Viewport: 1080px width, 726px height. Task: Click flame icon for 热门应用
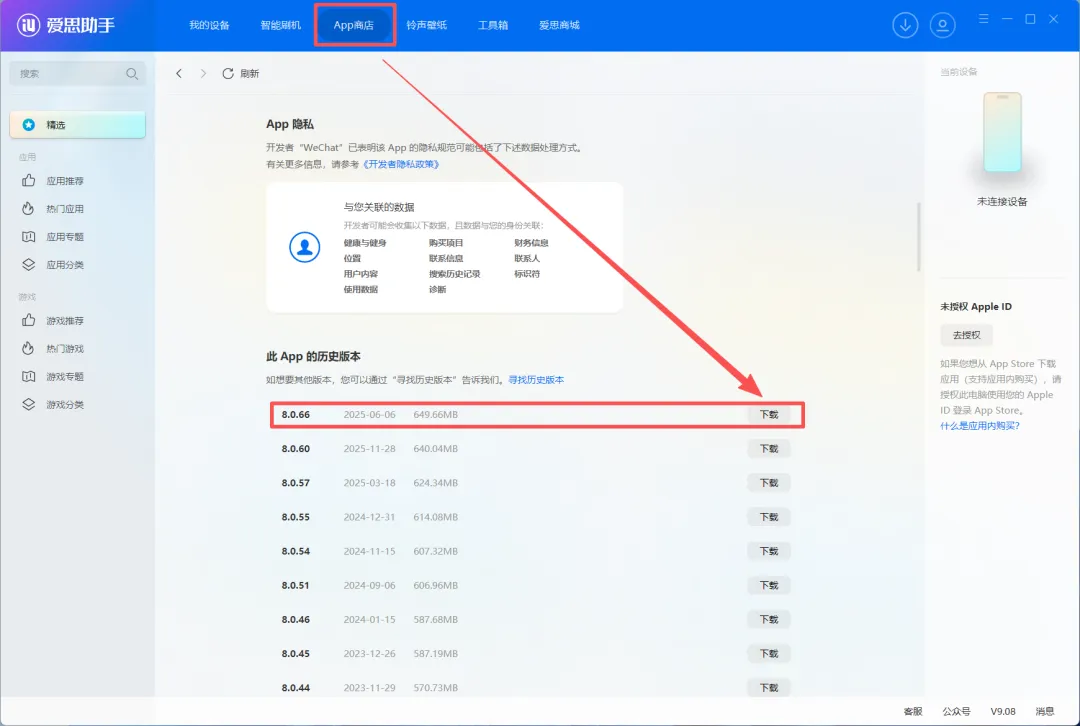pyautogui.click(x=28, y=209)
